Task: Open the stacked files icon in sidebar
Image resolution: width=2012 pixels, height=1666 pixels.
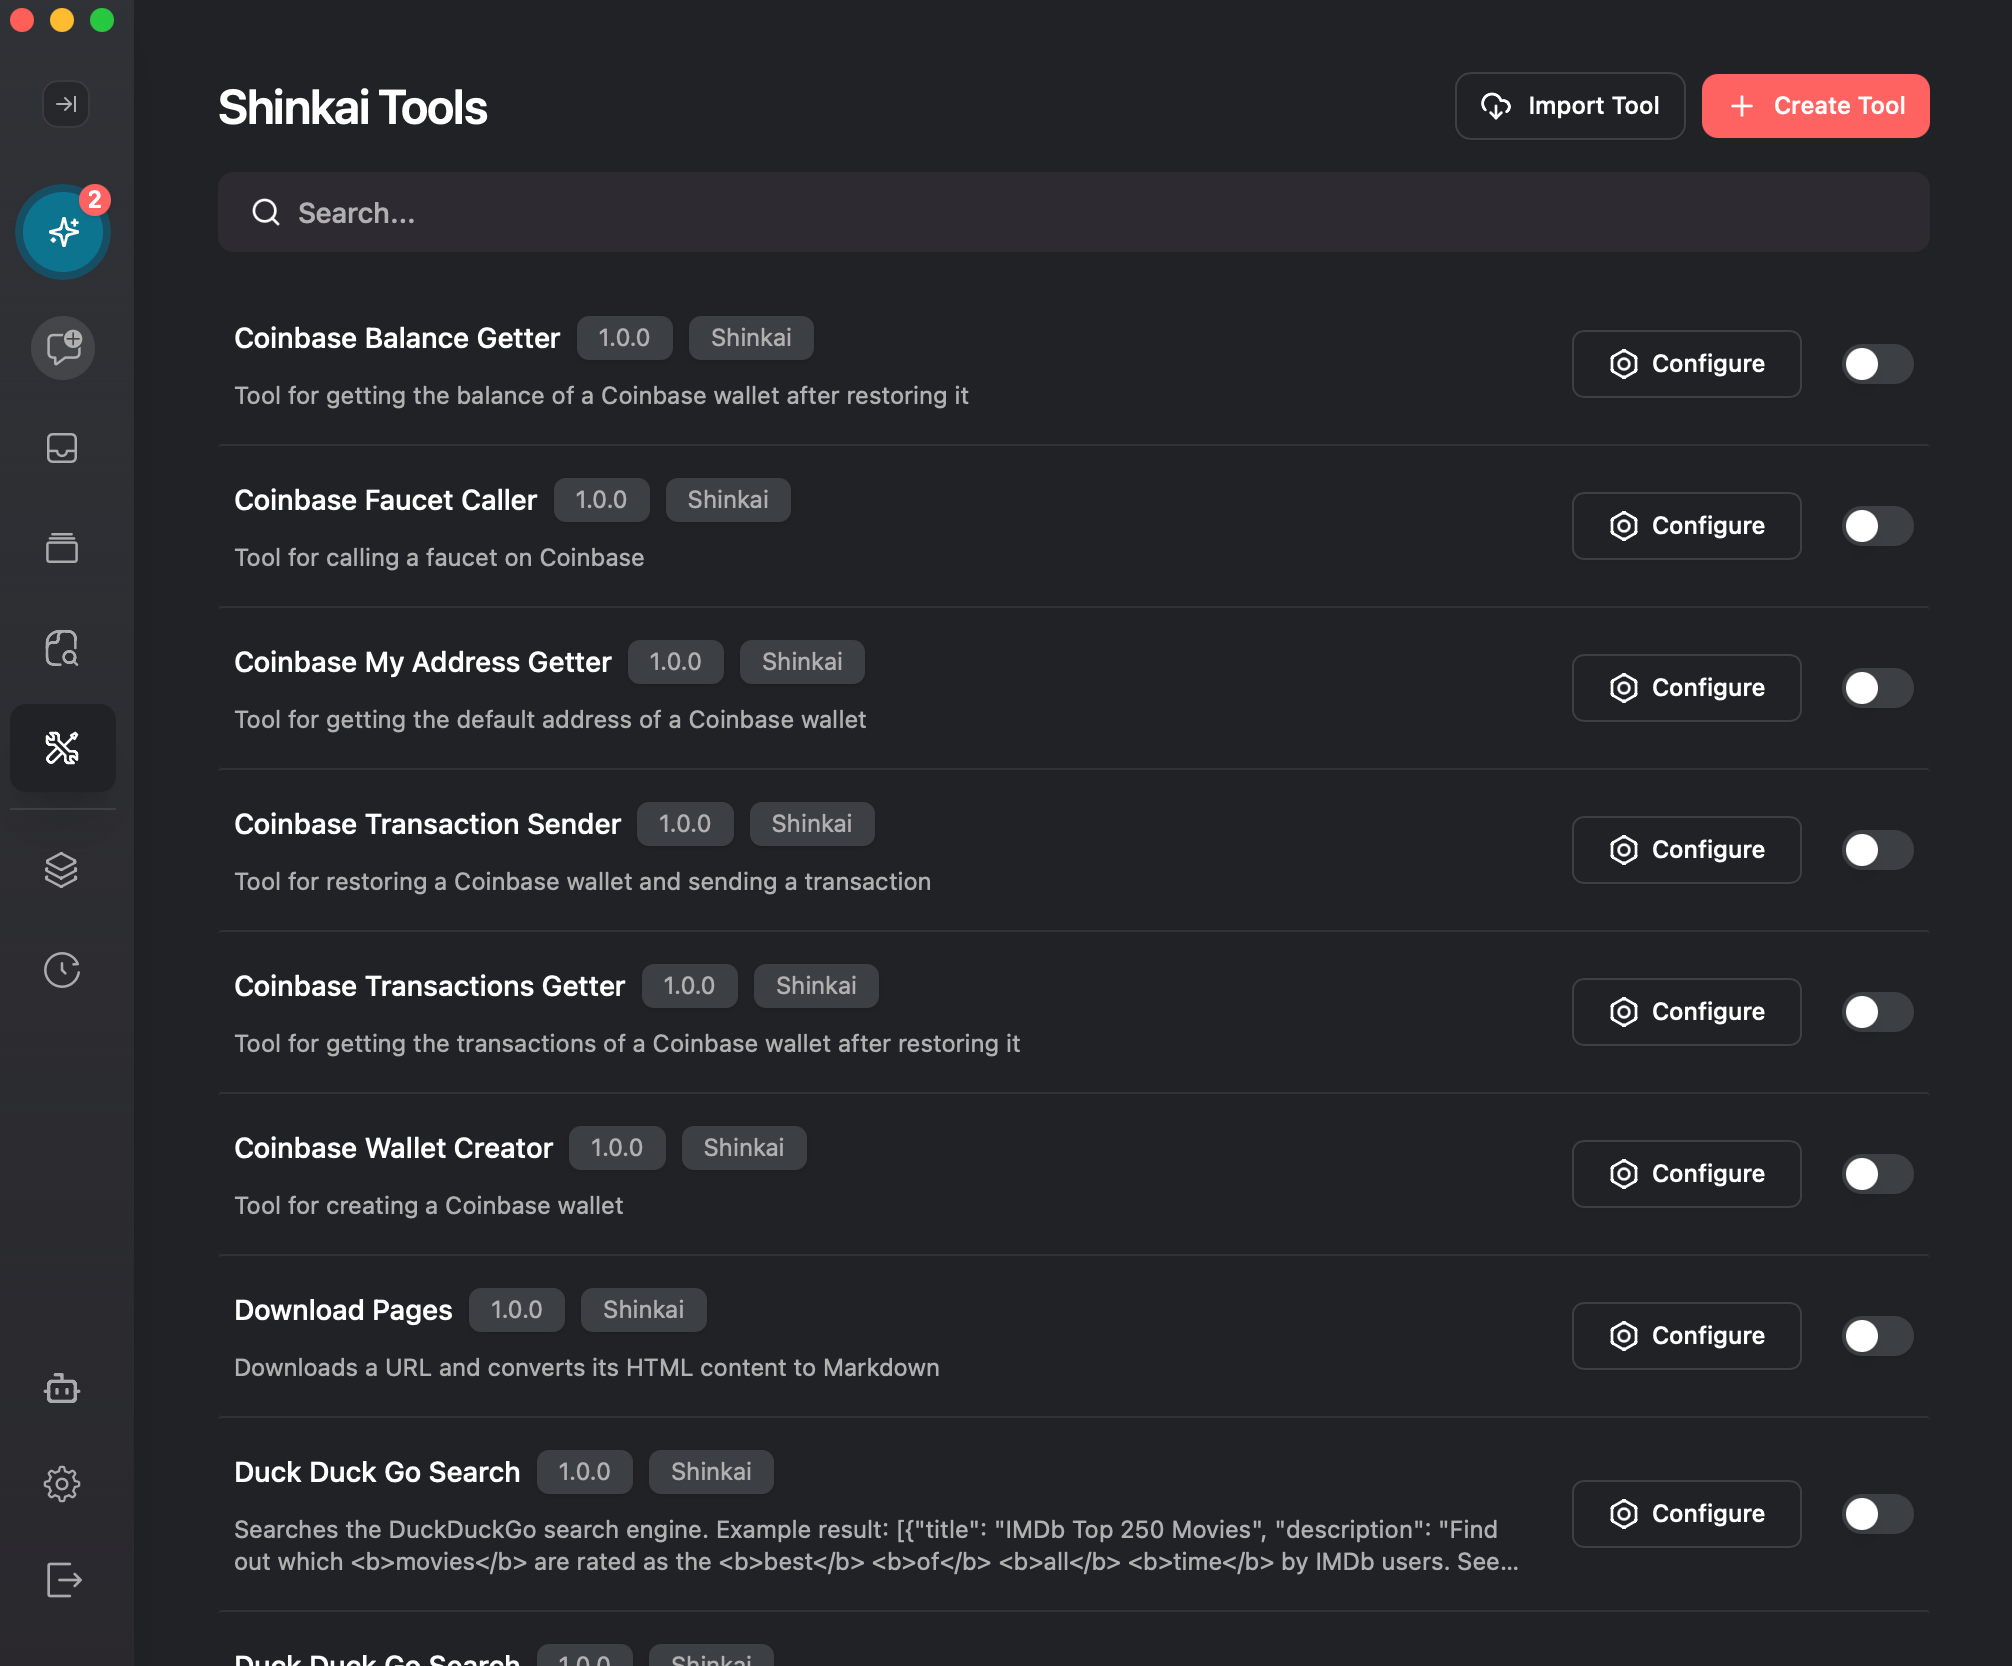Action: tap(62, 547)
